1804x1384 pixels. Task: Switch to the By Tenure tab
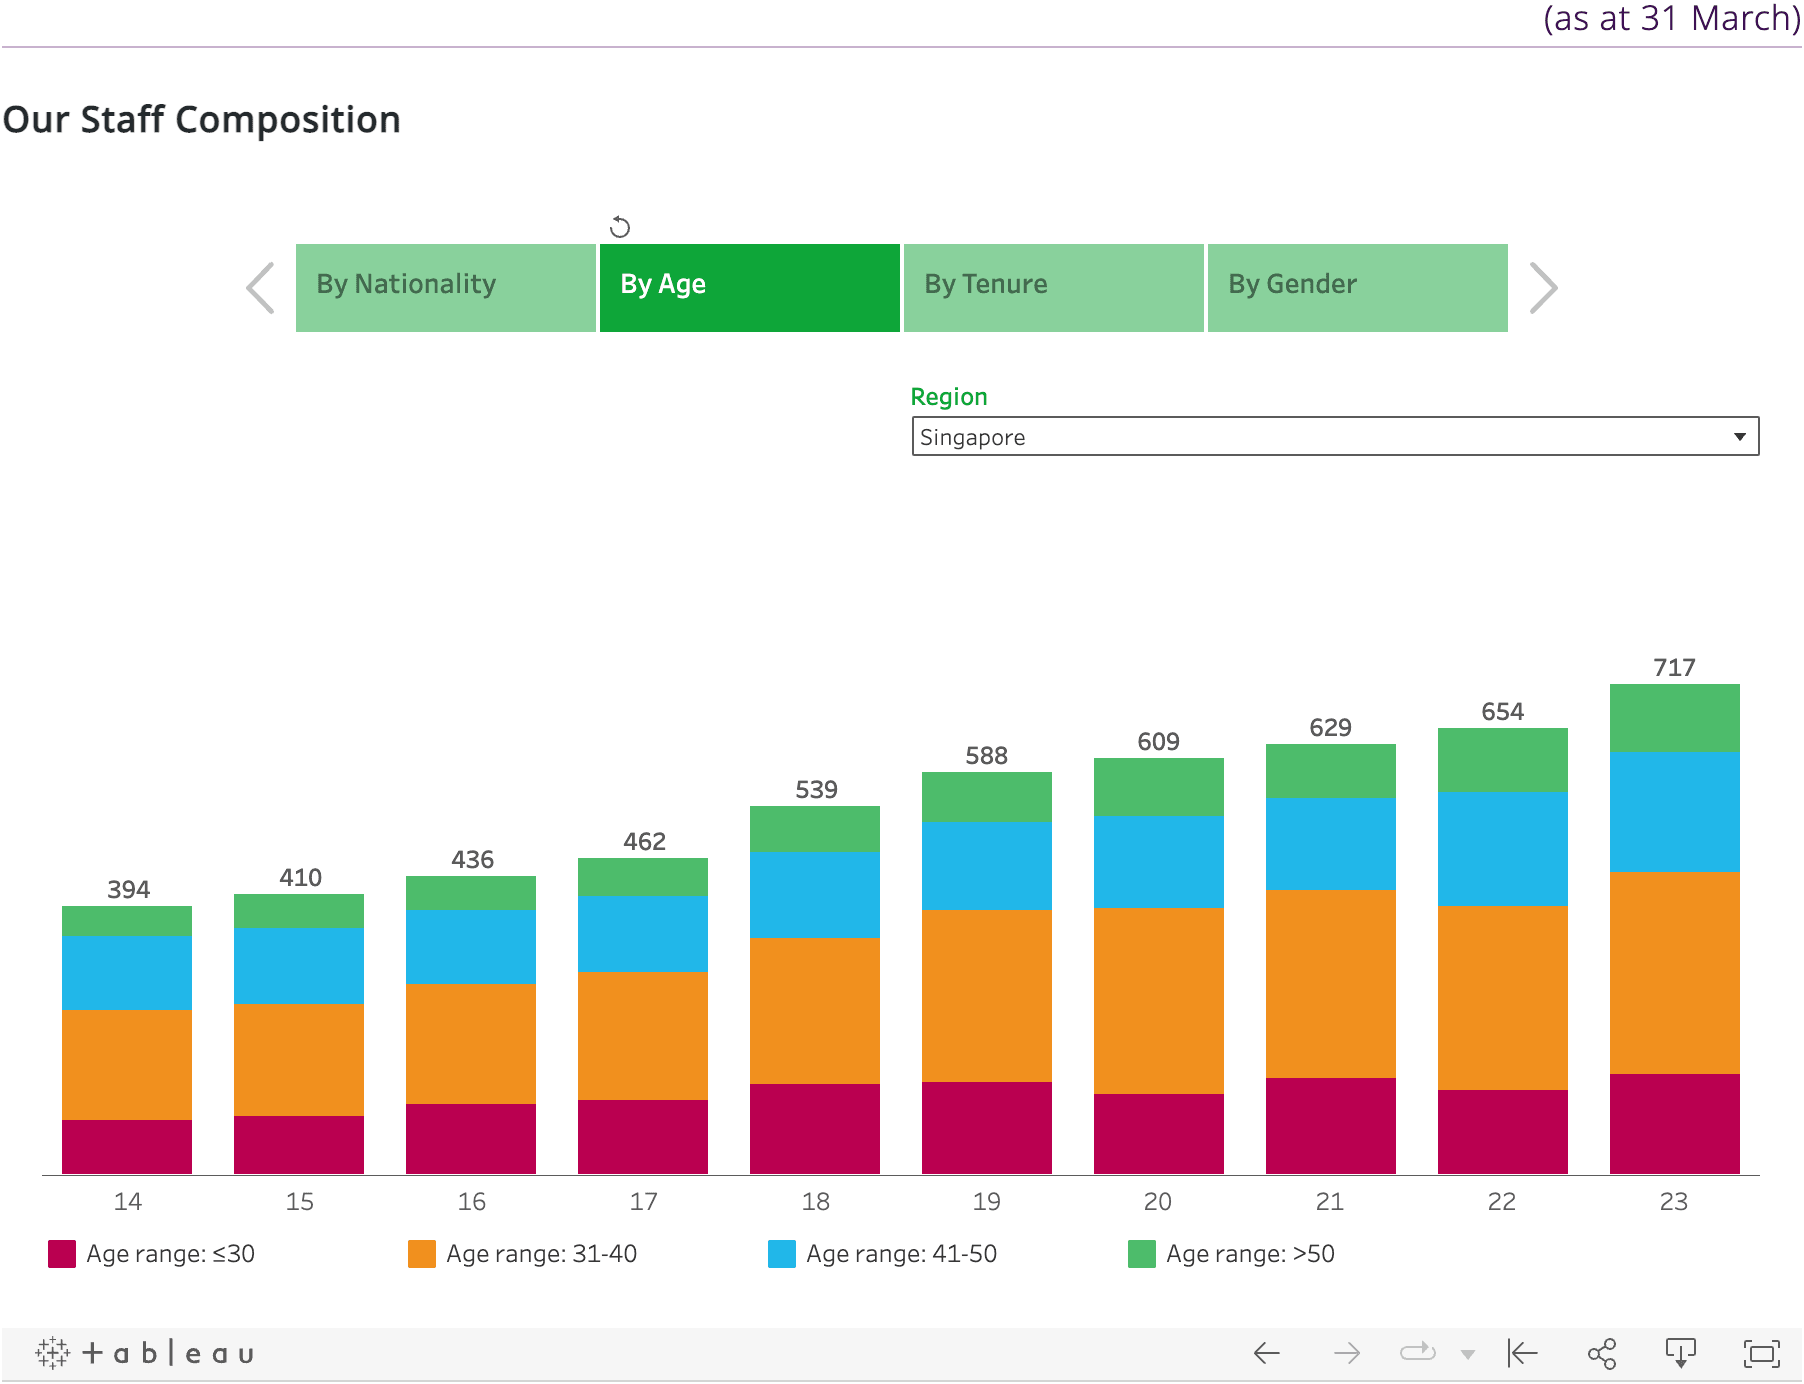click(x=1054, y=288)
